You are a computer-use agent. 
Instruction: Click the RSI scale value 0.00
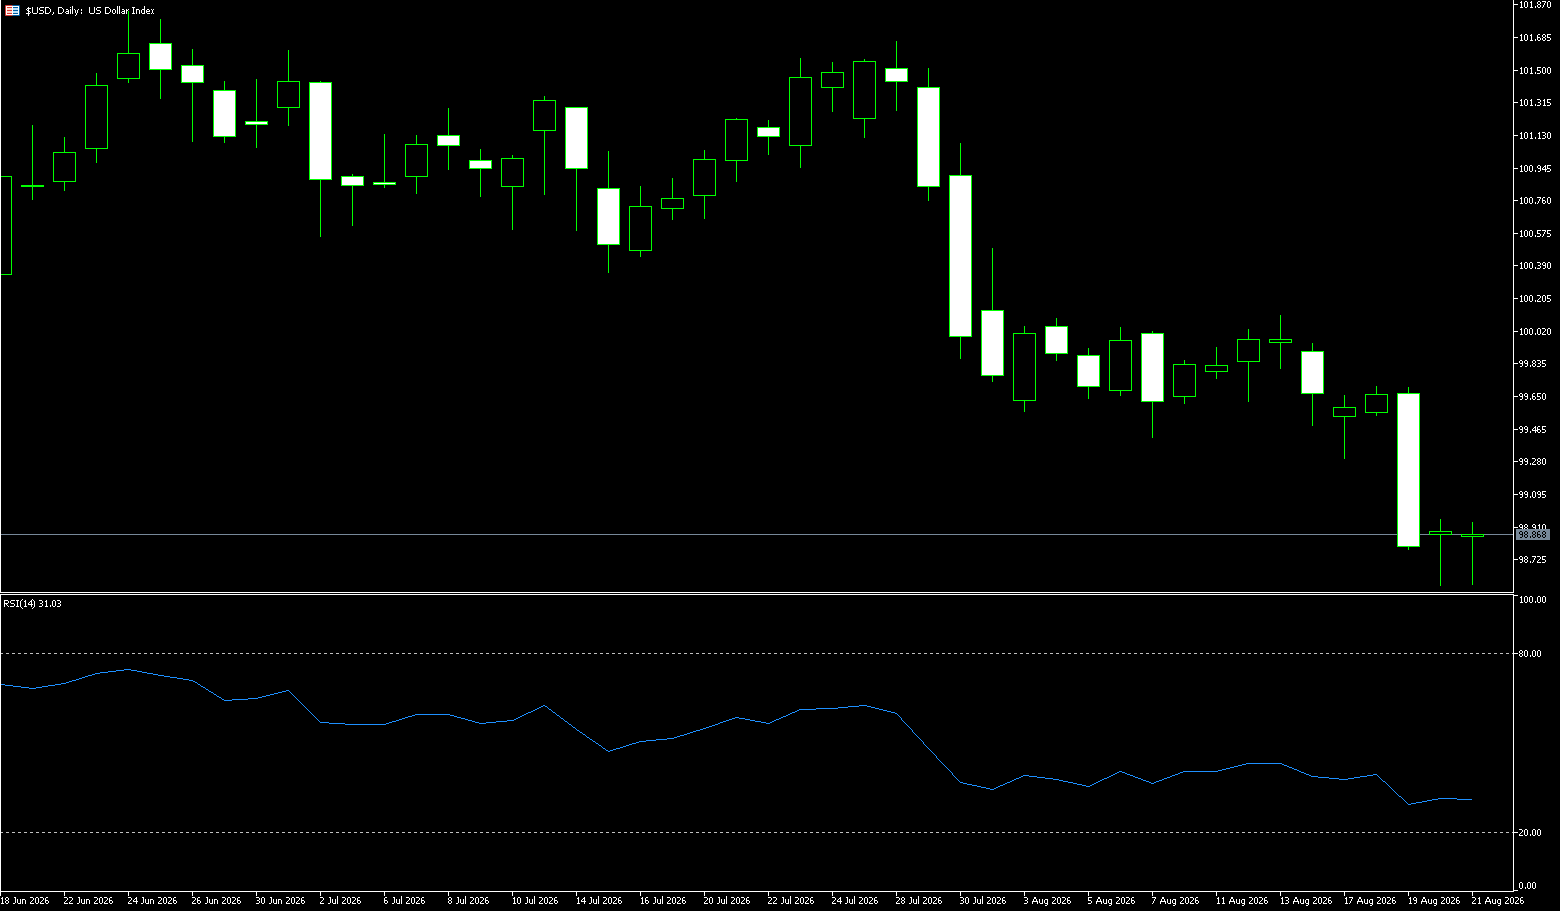pos(1528,886)
